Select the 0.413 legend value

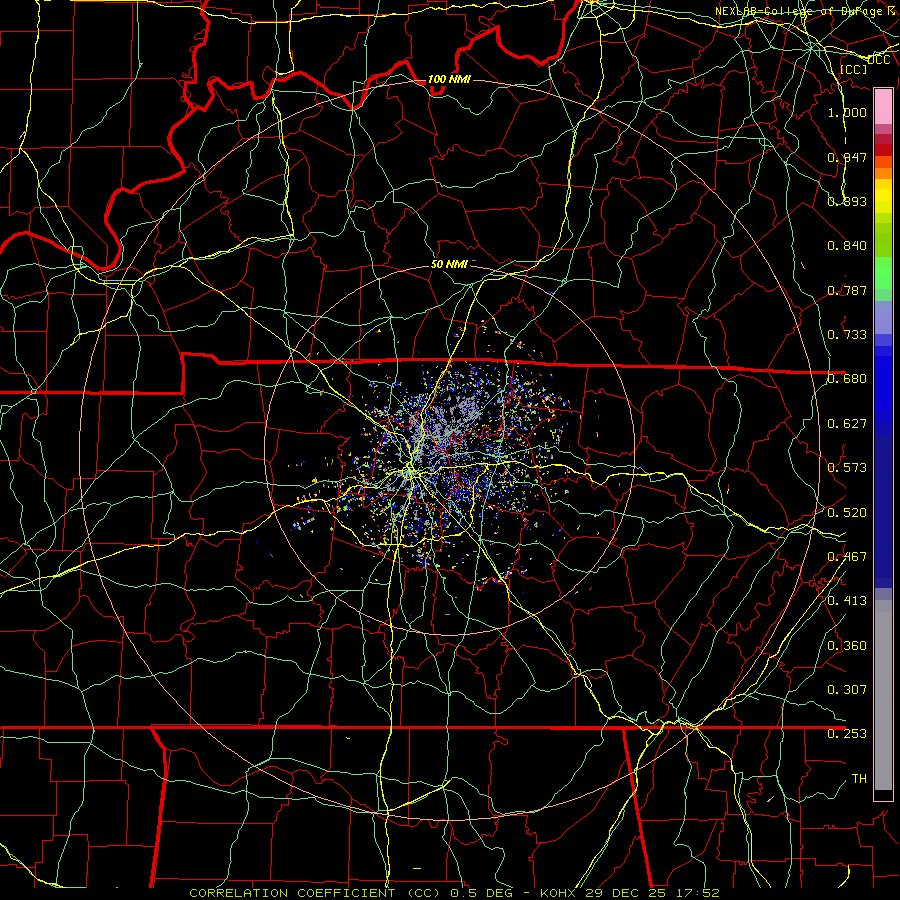847,601
